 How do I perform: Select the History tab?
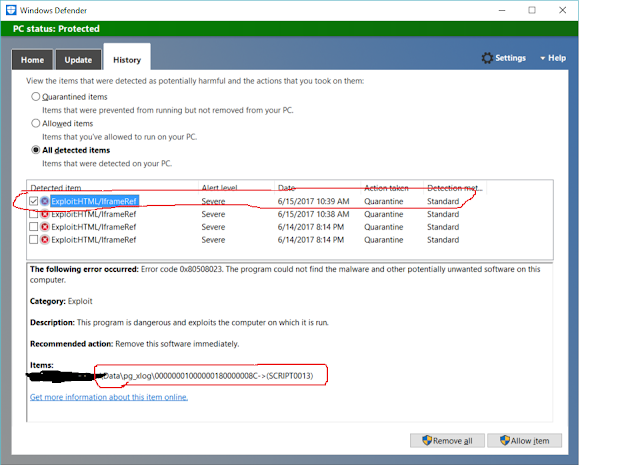(x=127, y=60)
